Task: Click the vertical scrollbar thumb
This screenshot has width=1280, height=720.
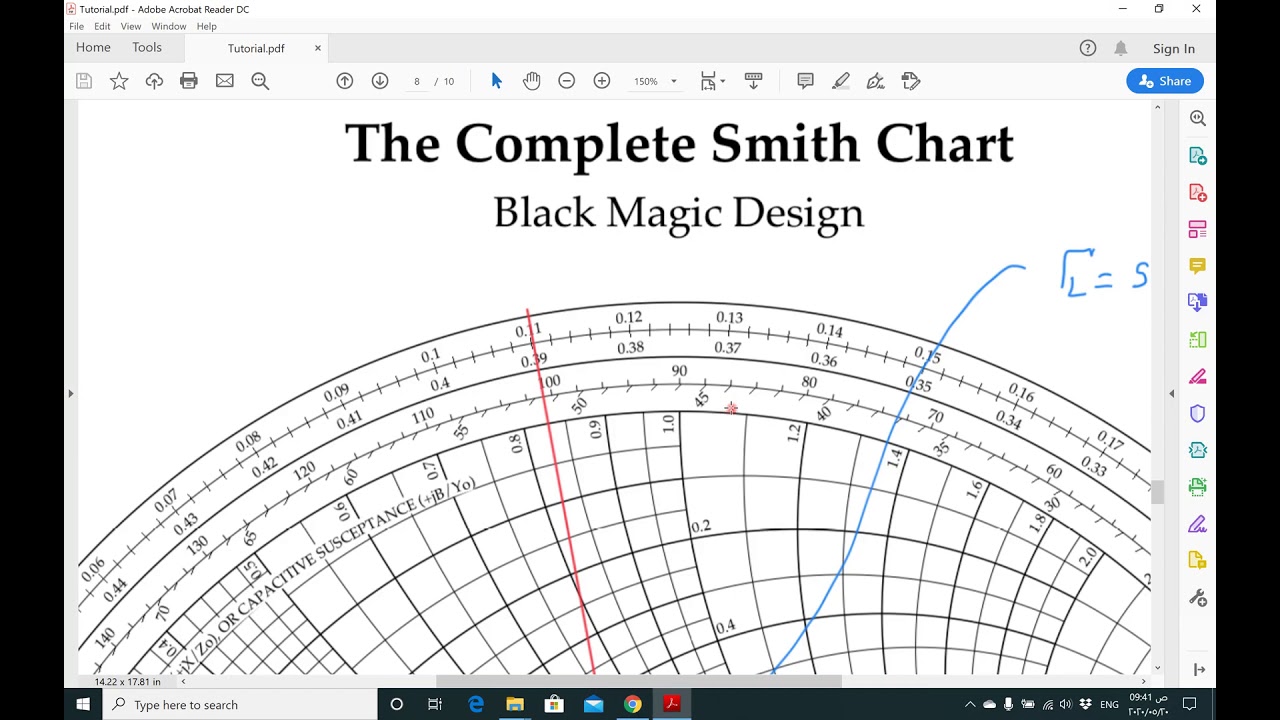Action: point(1157,492)
